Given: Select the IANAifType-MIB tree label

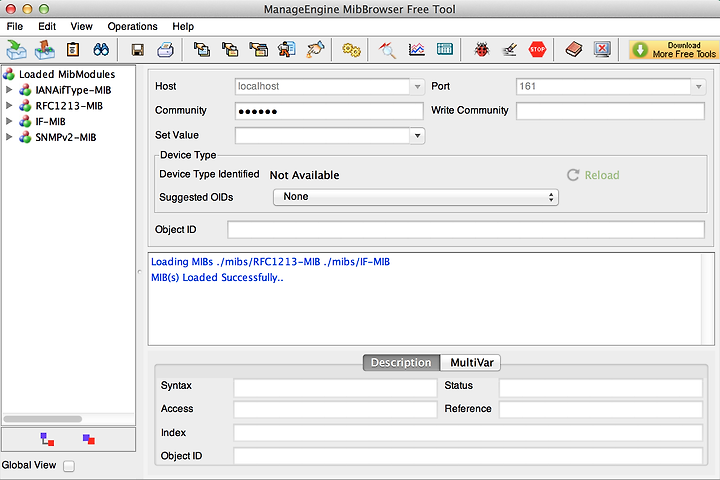Looking at the screenshot, I should (73, 90).
